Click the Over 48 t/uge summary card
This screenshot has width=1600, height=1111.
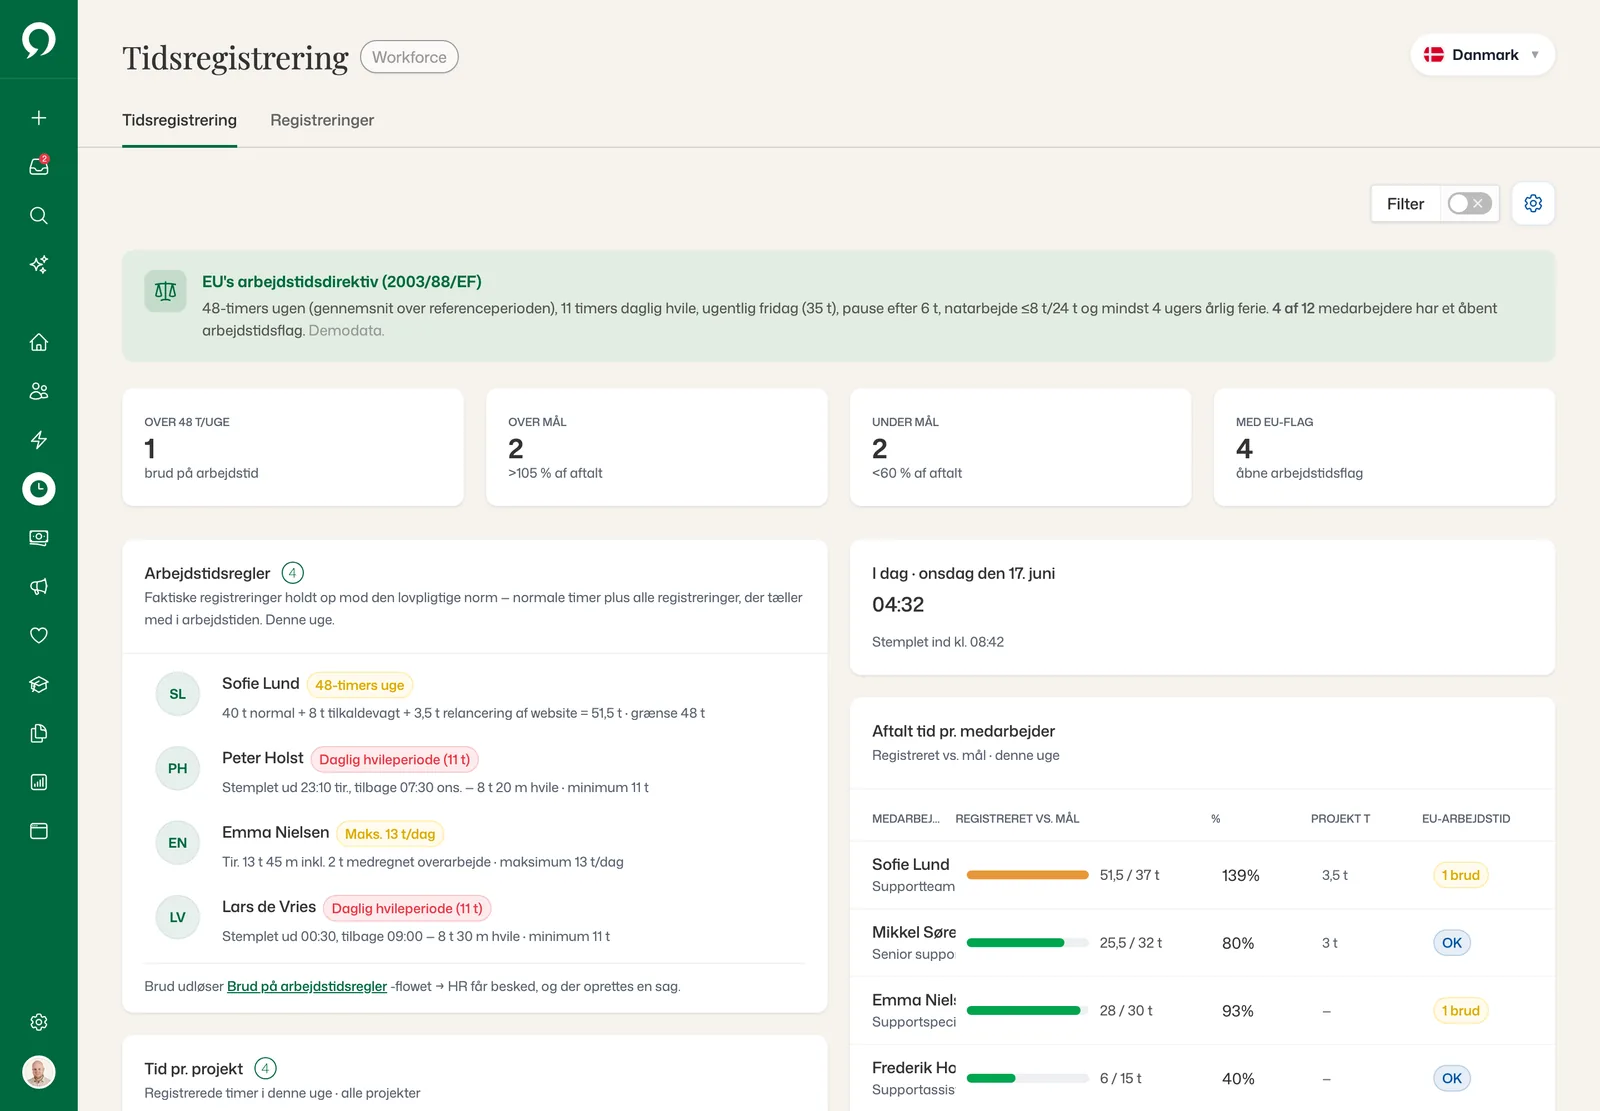(292, 447)
